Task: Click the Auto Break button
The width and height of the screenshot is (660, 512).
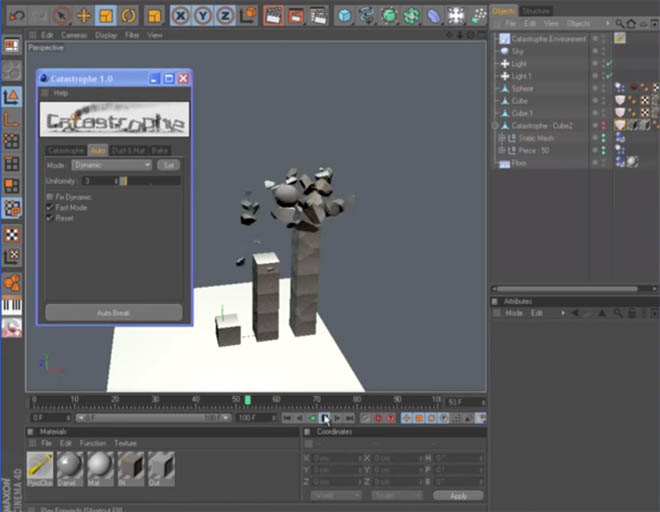Action: 114,313
